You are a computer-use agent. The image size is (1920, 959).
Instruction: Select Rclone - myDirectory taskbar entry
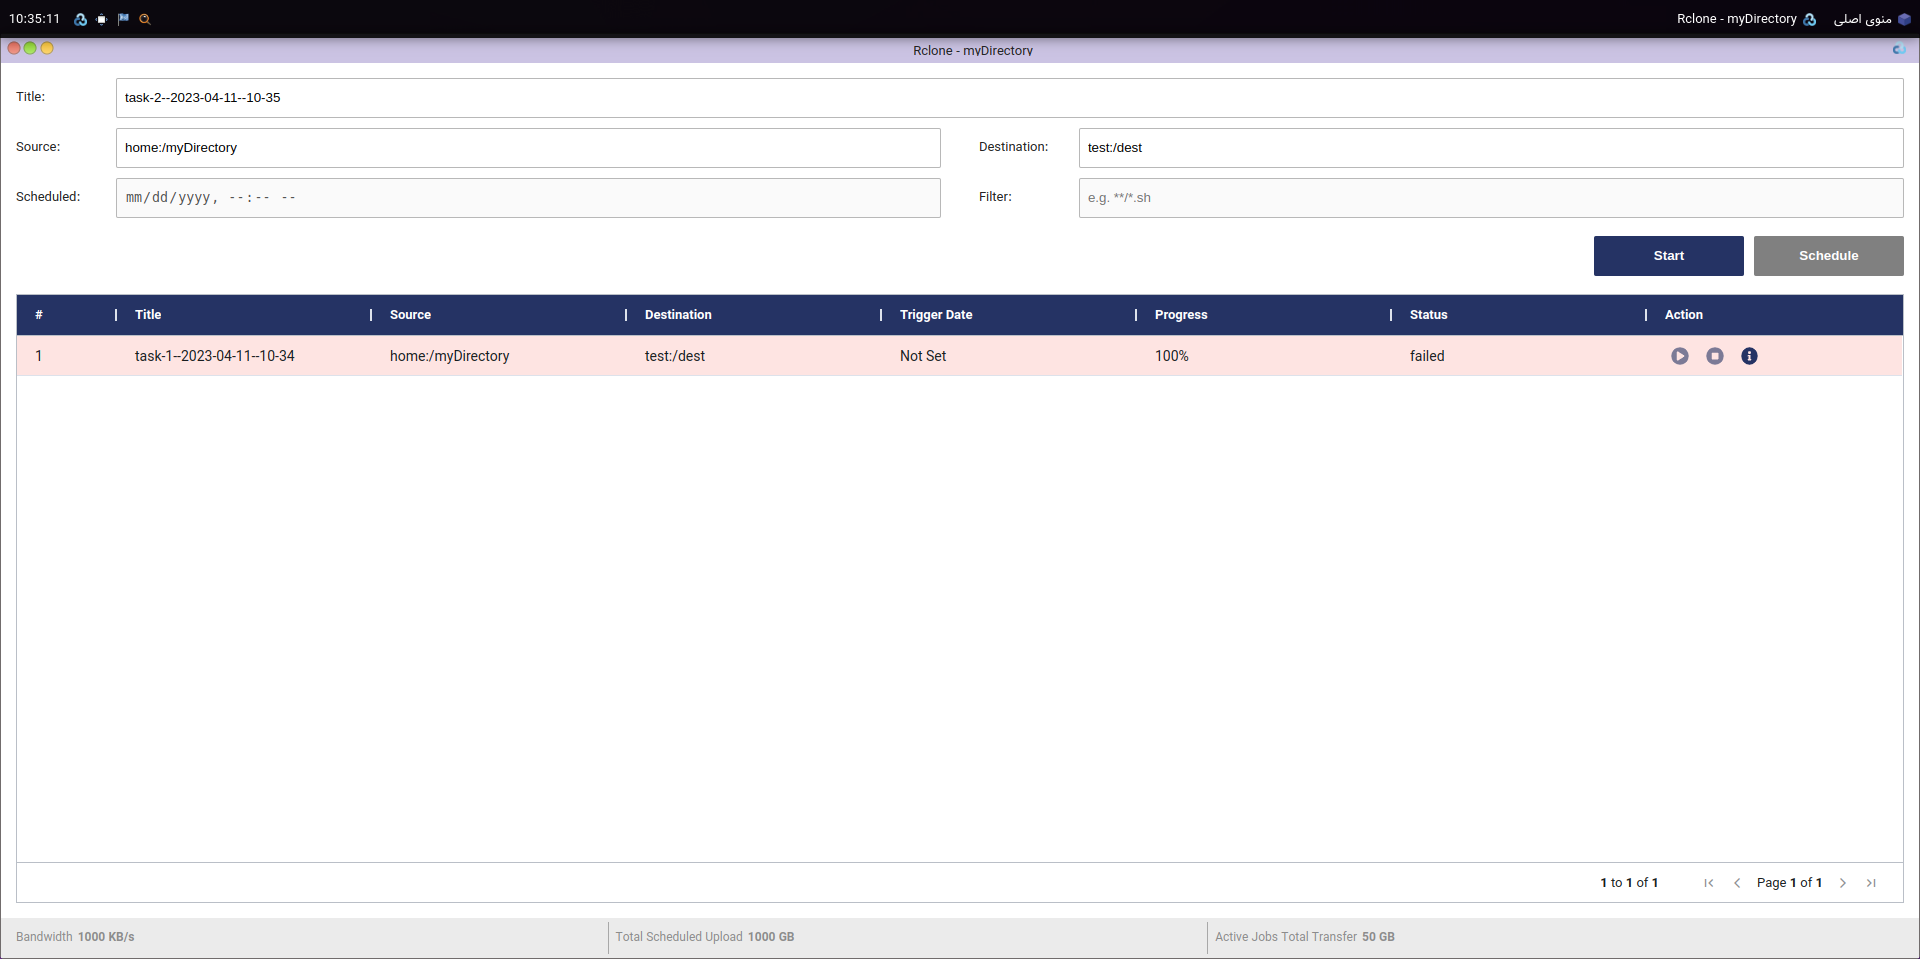point(1745,19)
